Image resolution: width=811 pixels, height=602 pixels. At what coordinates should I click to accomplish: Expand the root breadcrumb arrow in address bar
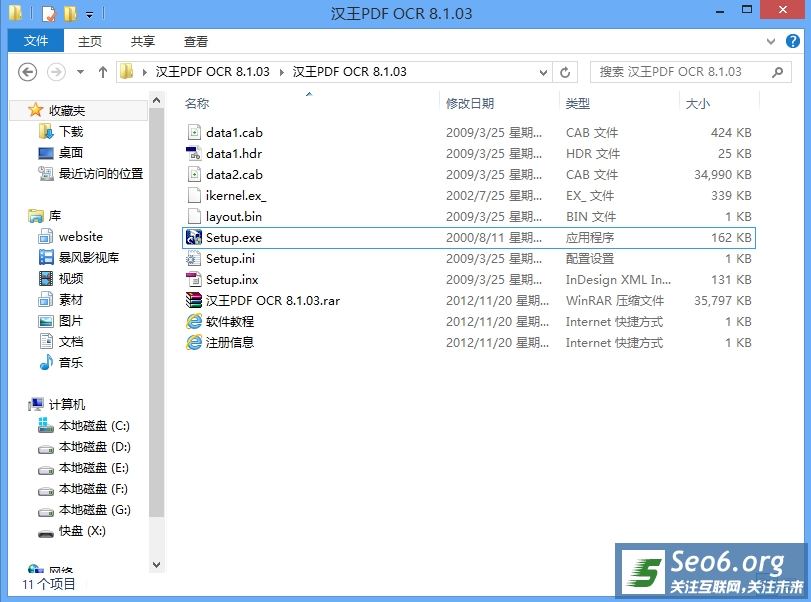pyautogui.click(x=145, y=72)
